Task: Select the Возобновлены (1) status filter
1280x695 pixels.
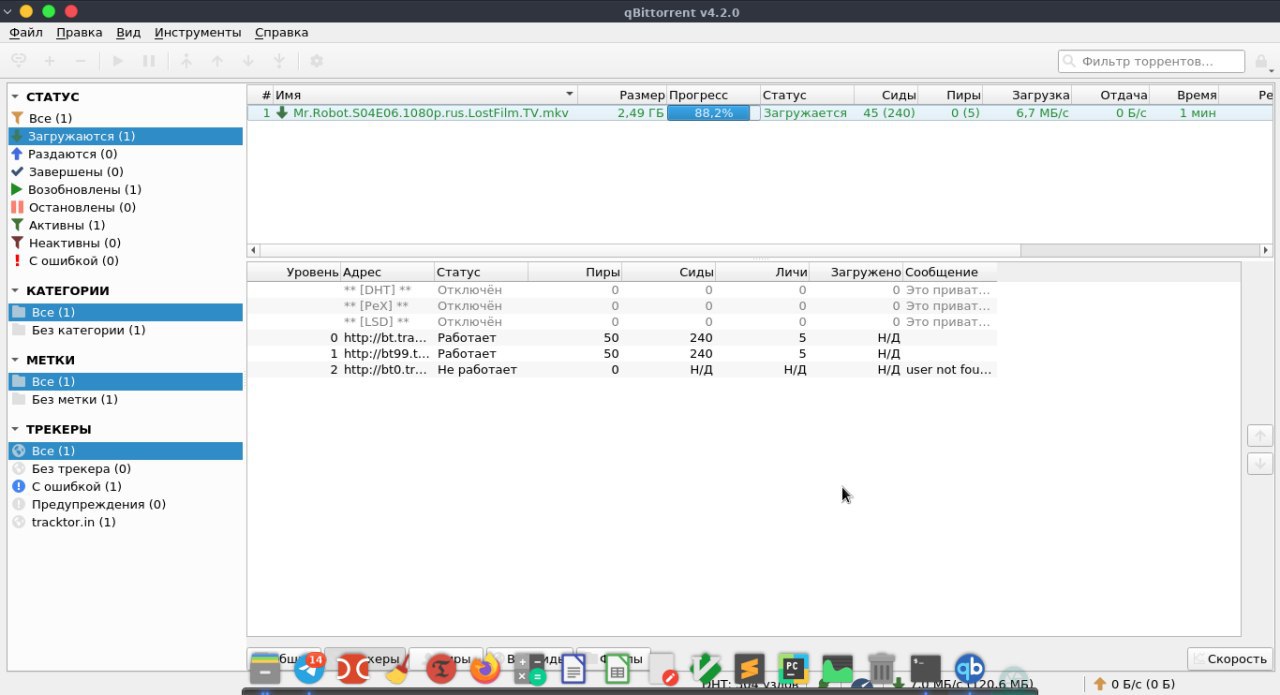Action: tap(125, 189)
